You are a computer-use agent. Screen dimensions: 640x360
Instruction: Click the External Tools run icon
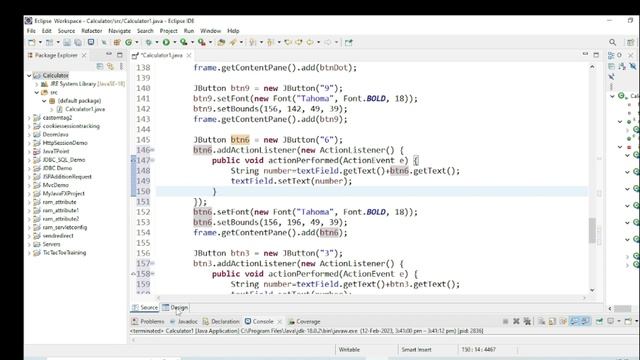click(202, 42)
